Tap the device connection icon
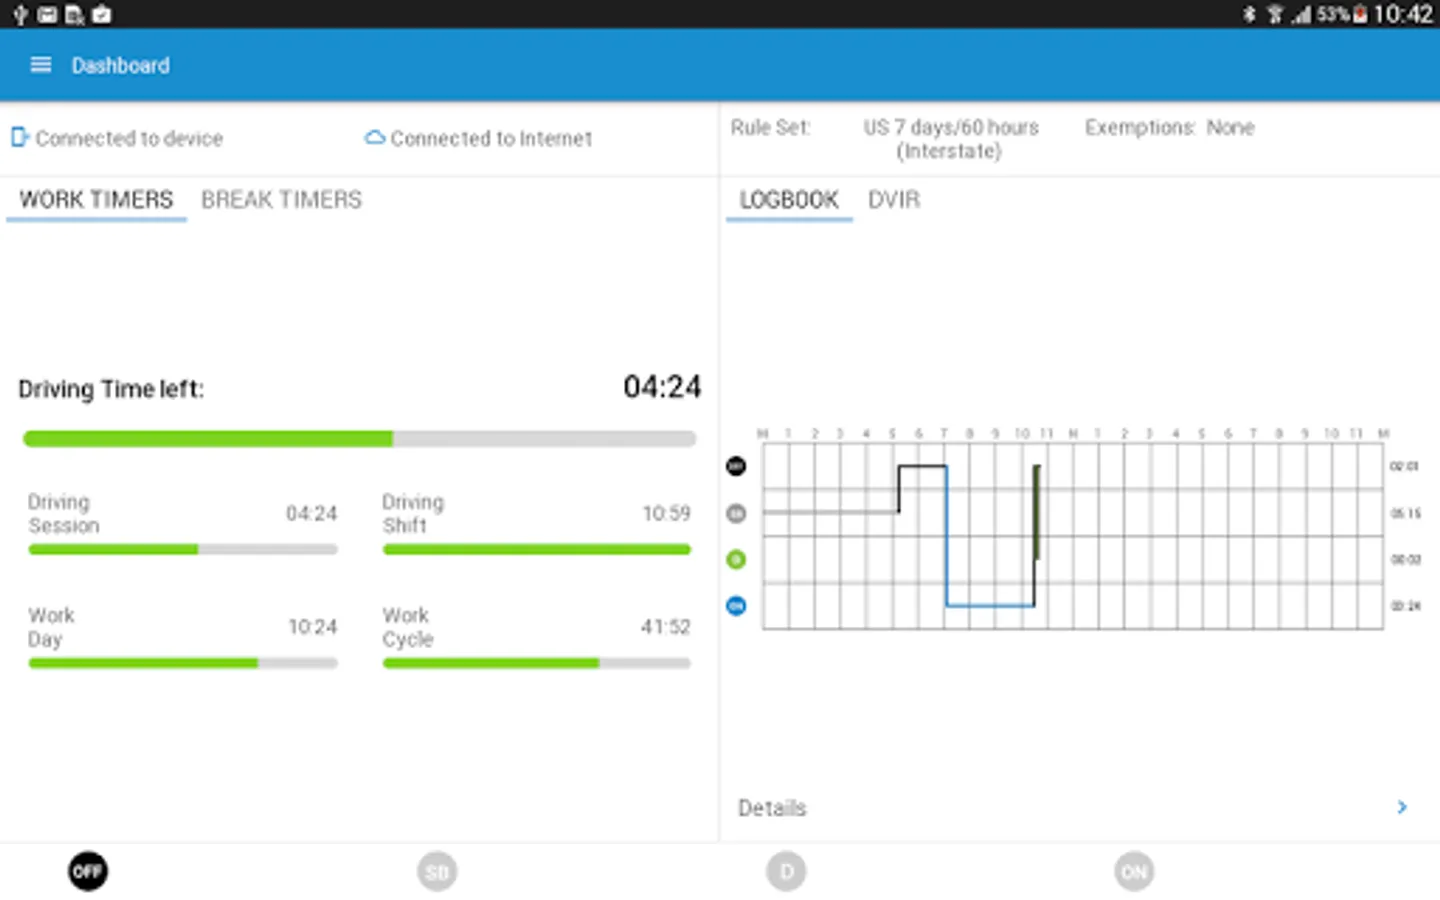Screen dimensions: 1440x900 click(20, 137)
